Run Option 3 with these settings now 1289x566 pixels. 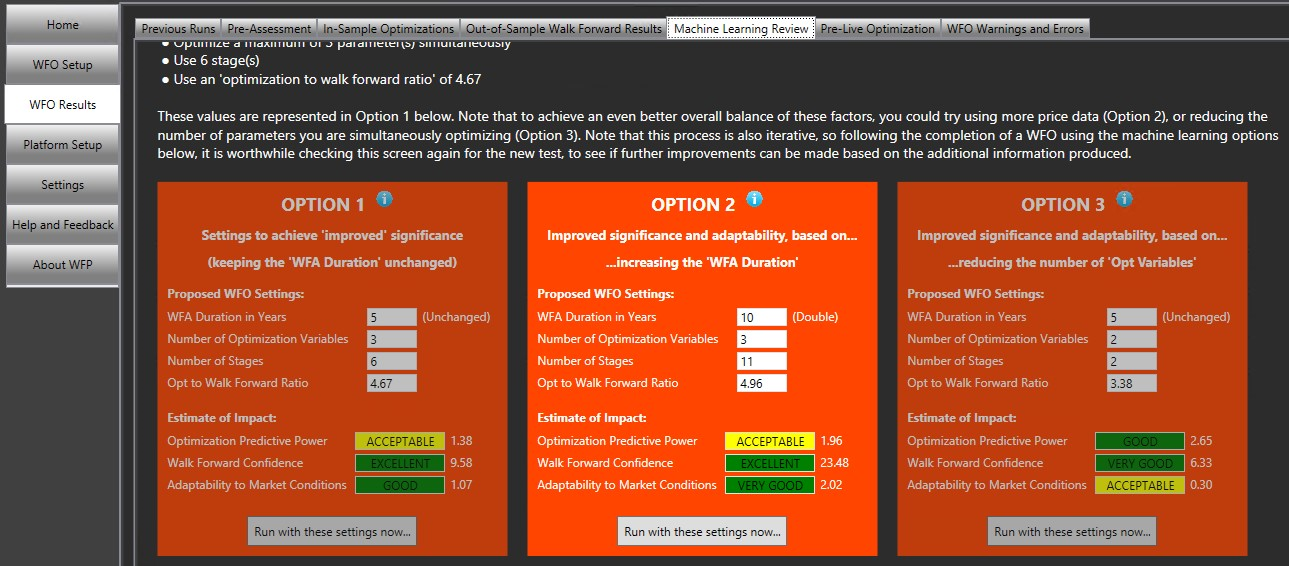click(1072, 531)
